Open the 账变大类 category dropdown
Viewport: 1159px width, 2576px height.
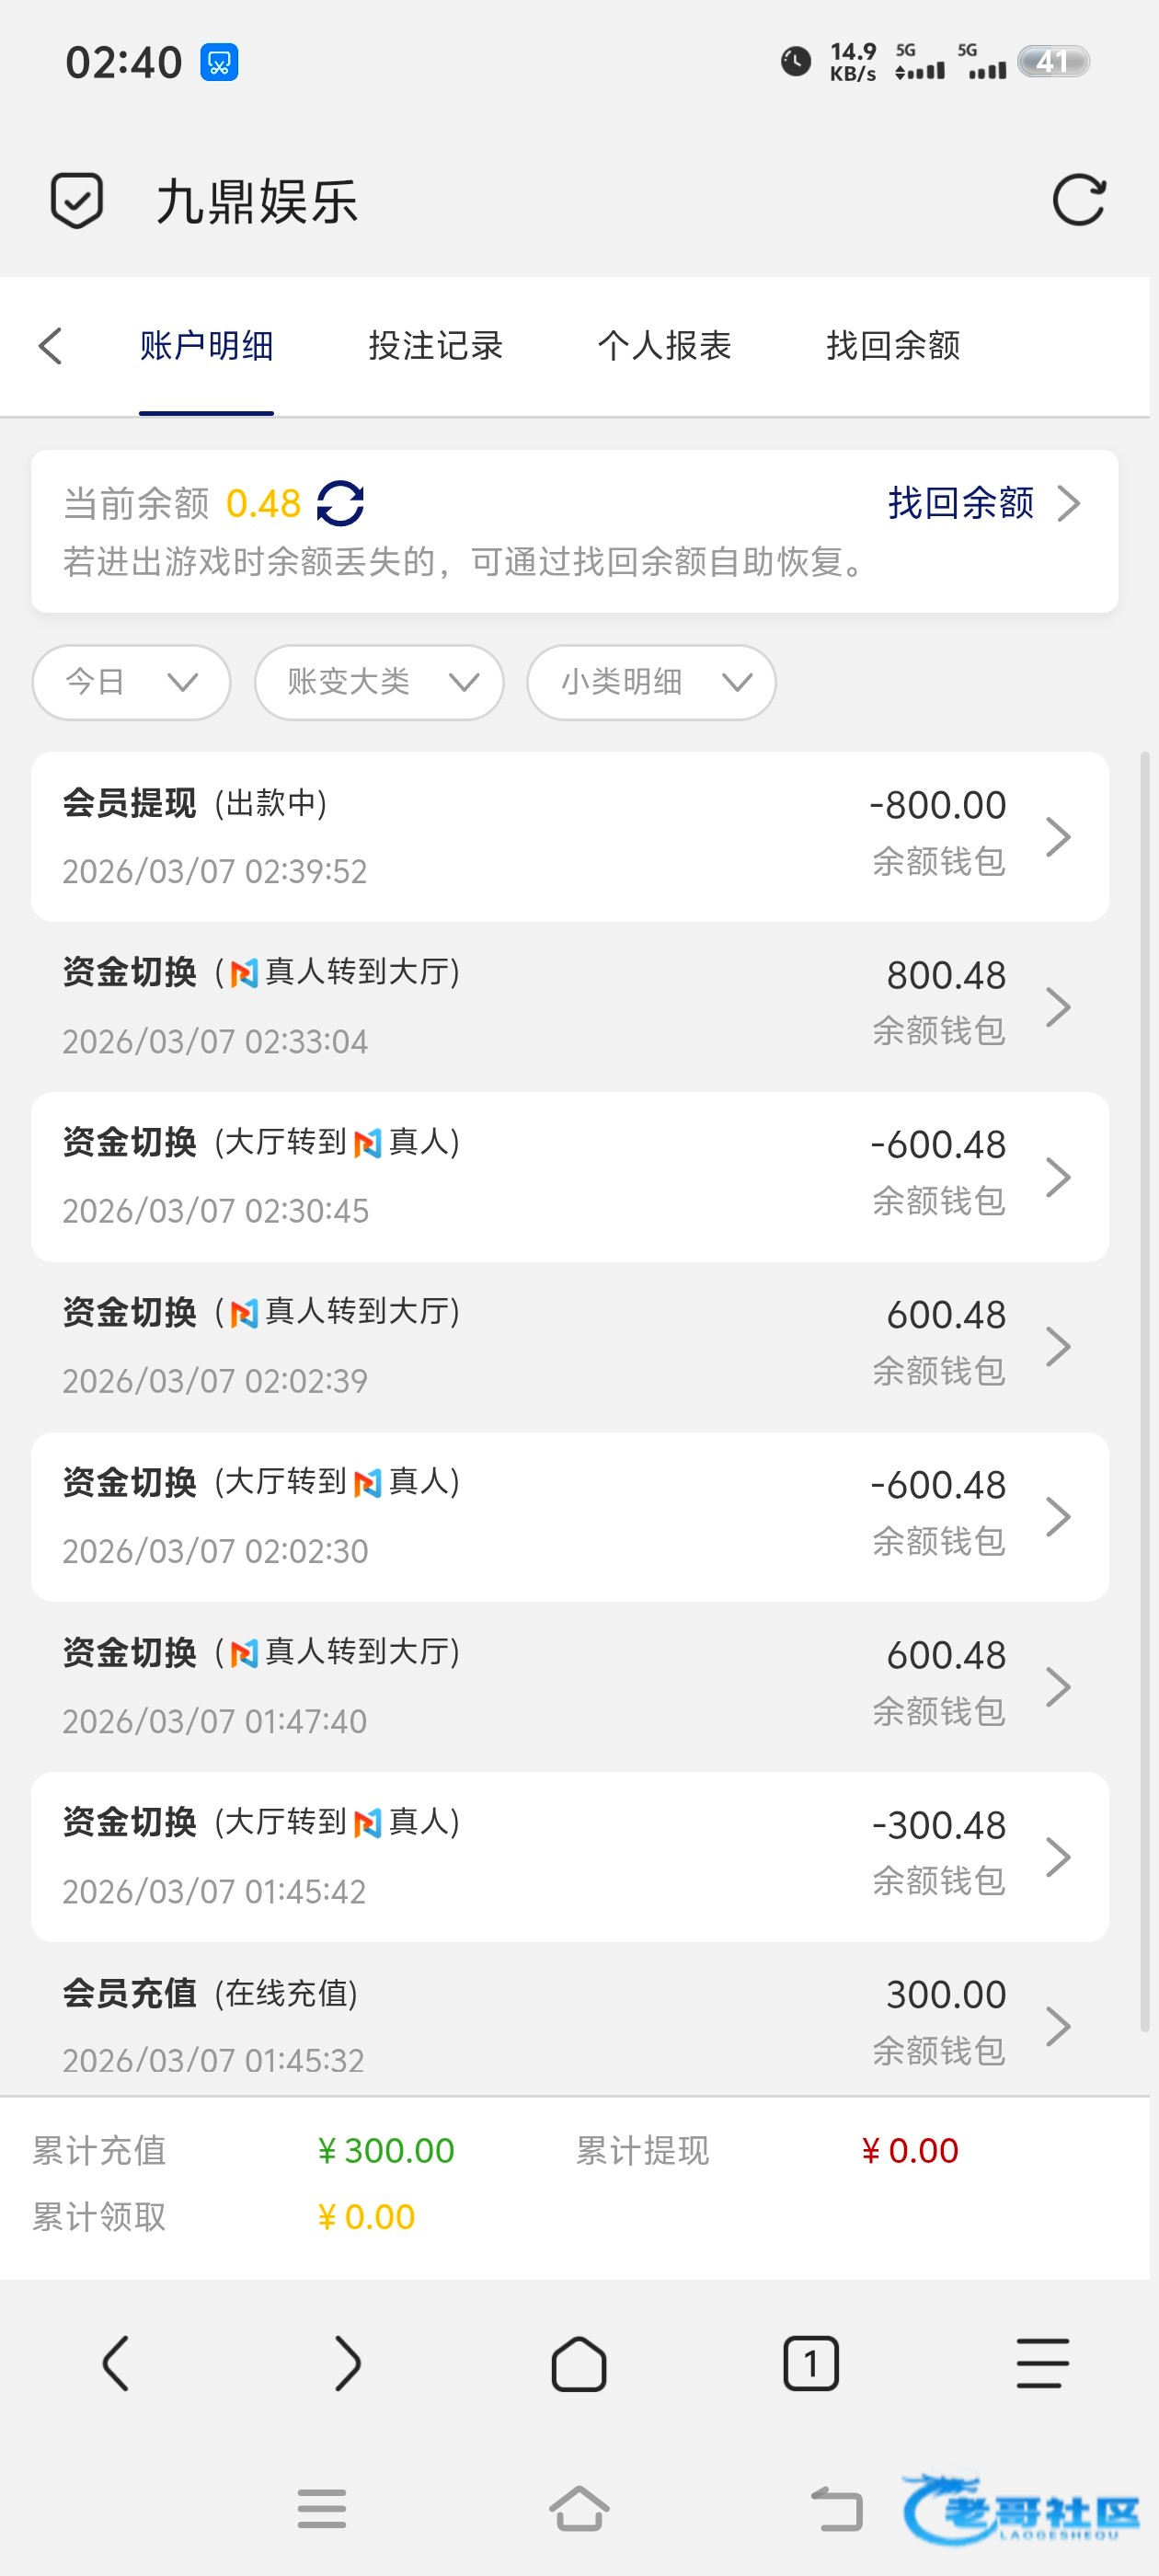tap(379, 682)
